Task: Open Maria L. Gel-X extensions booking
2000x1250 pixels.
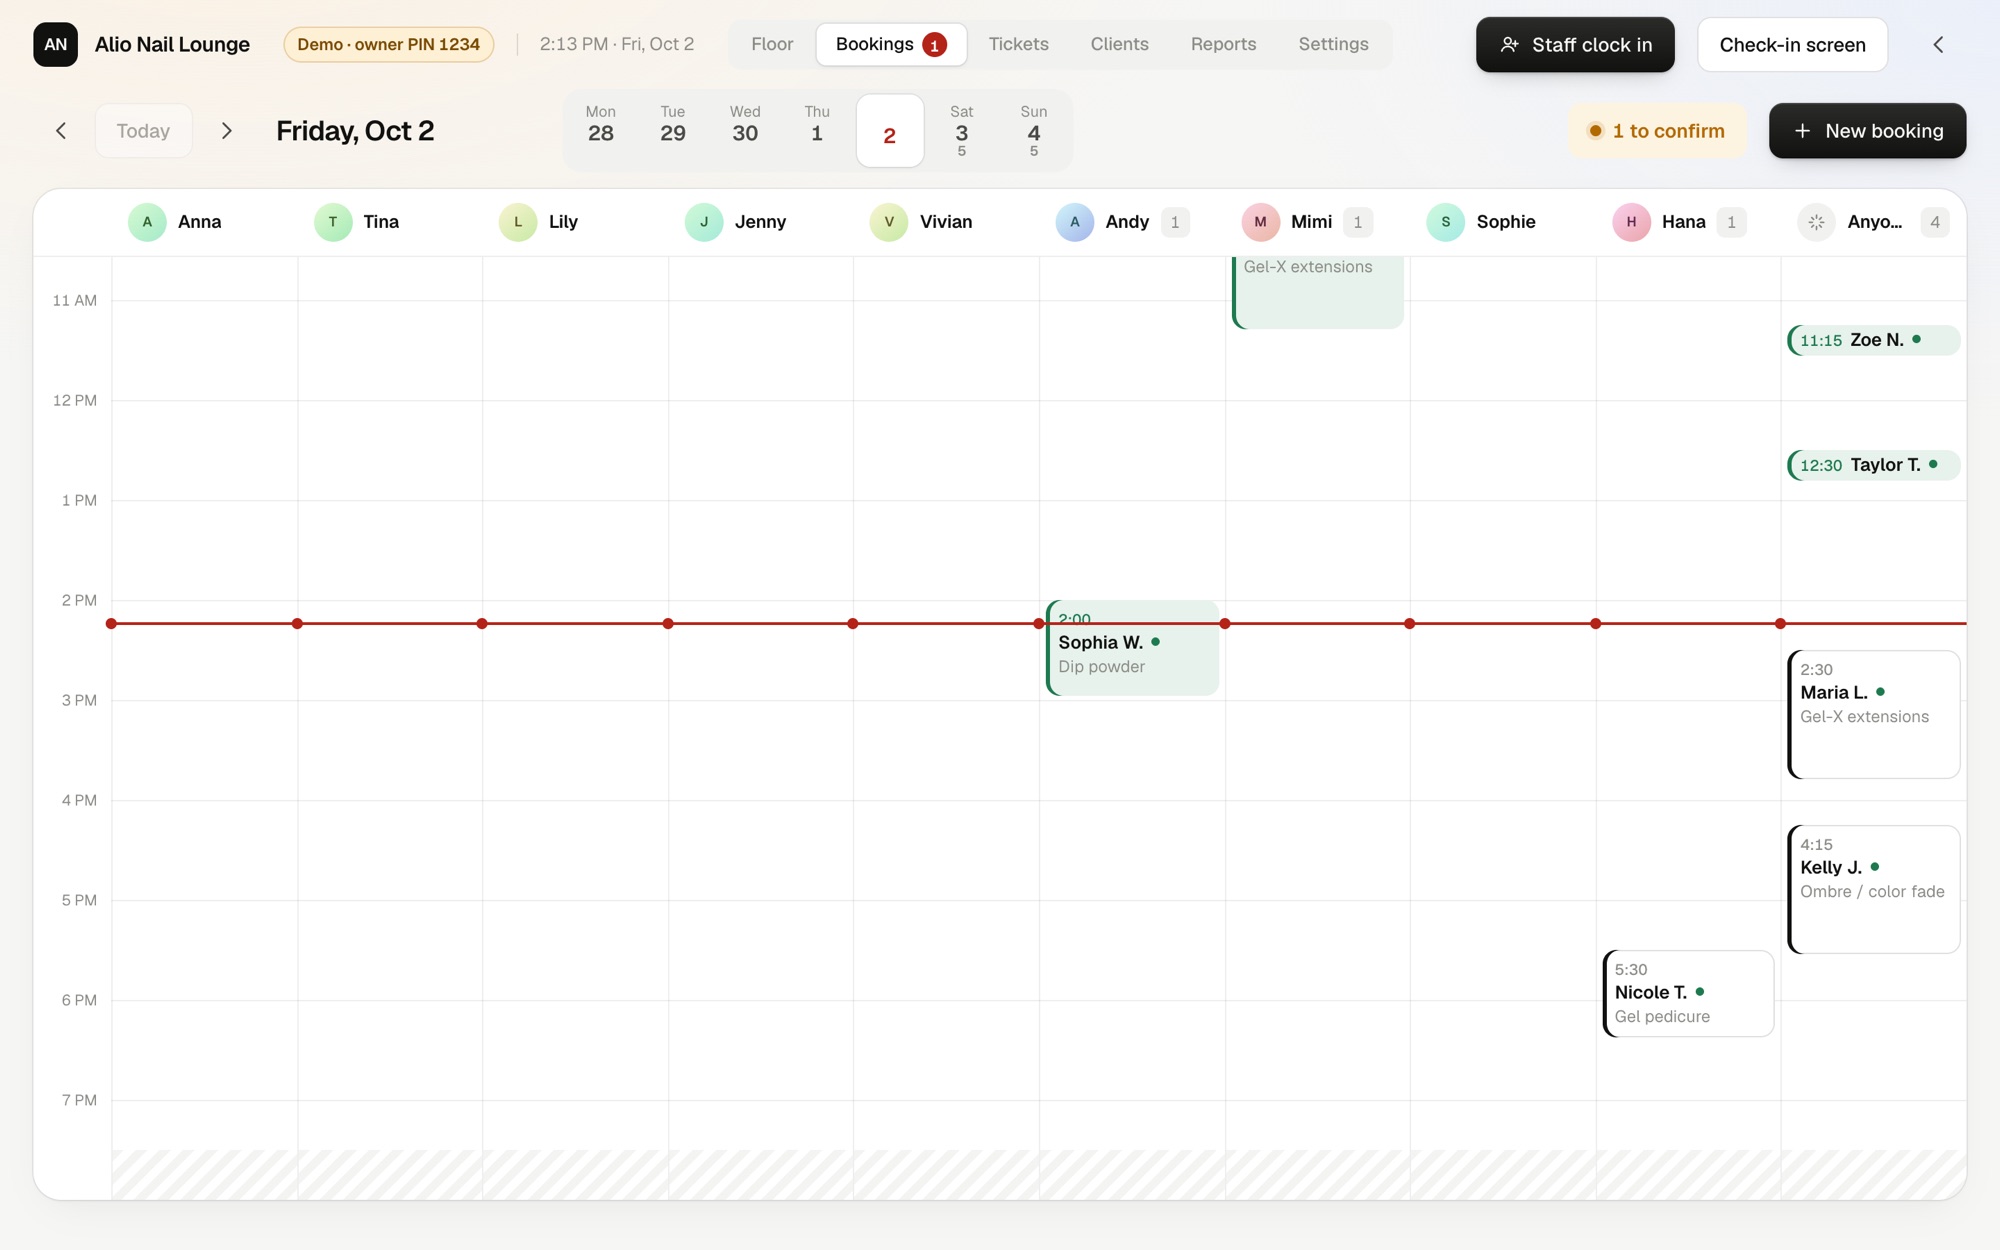Action: 1873,714
